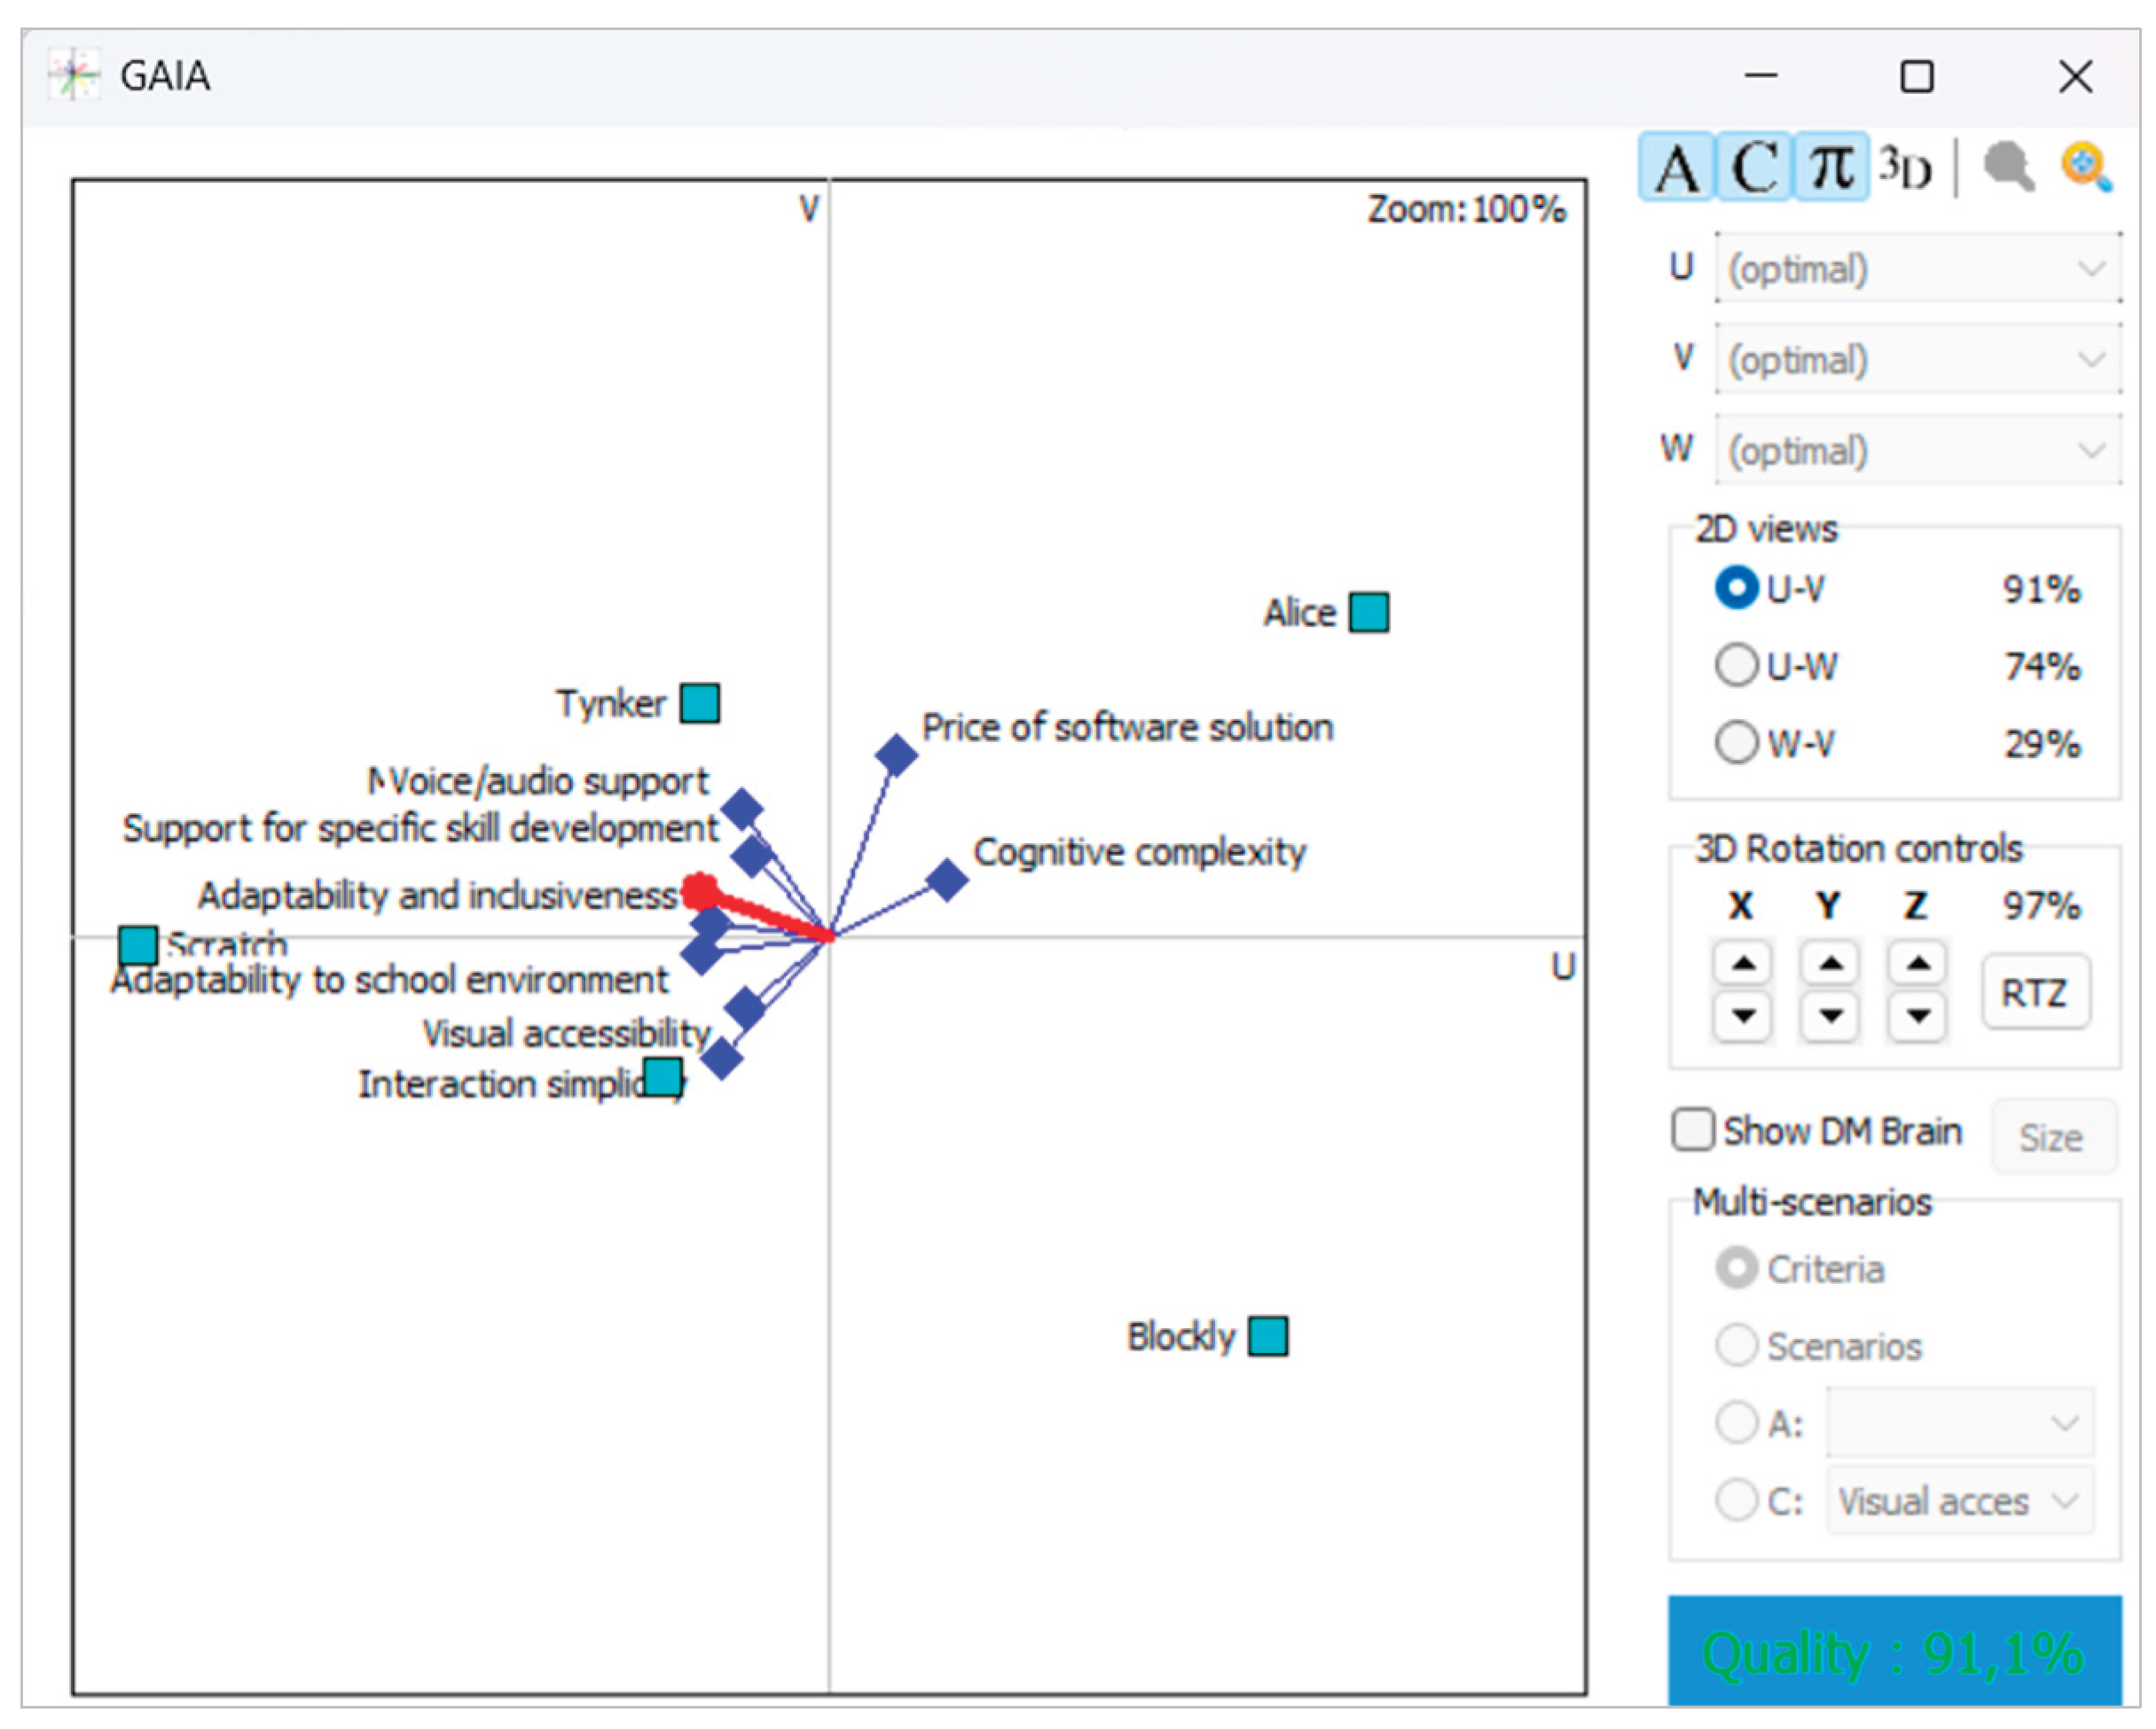Click the Cognitive complexity diamond
The image size is (2156, 1729).
946,880
